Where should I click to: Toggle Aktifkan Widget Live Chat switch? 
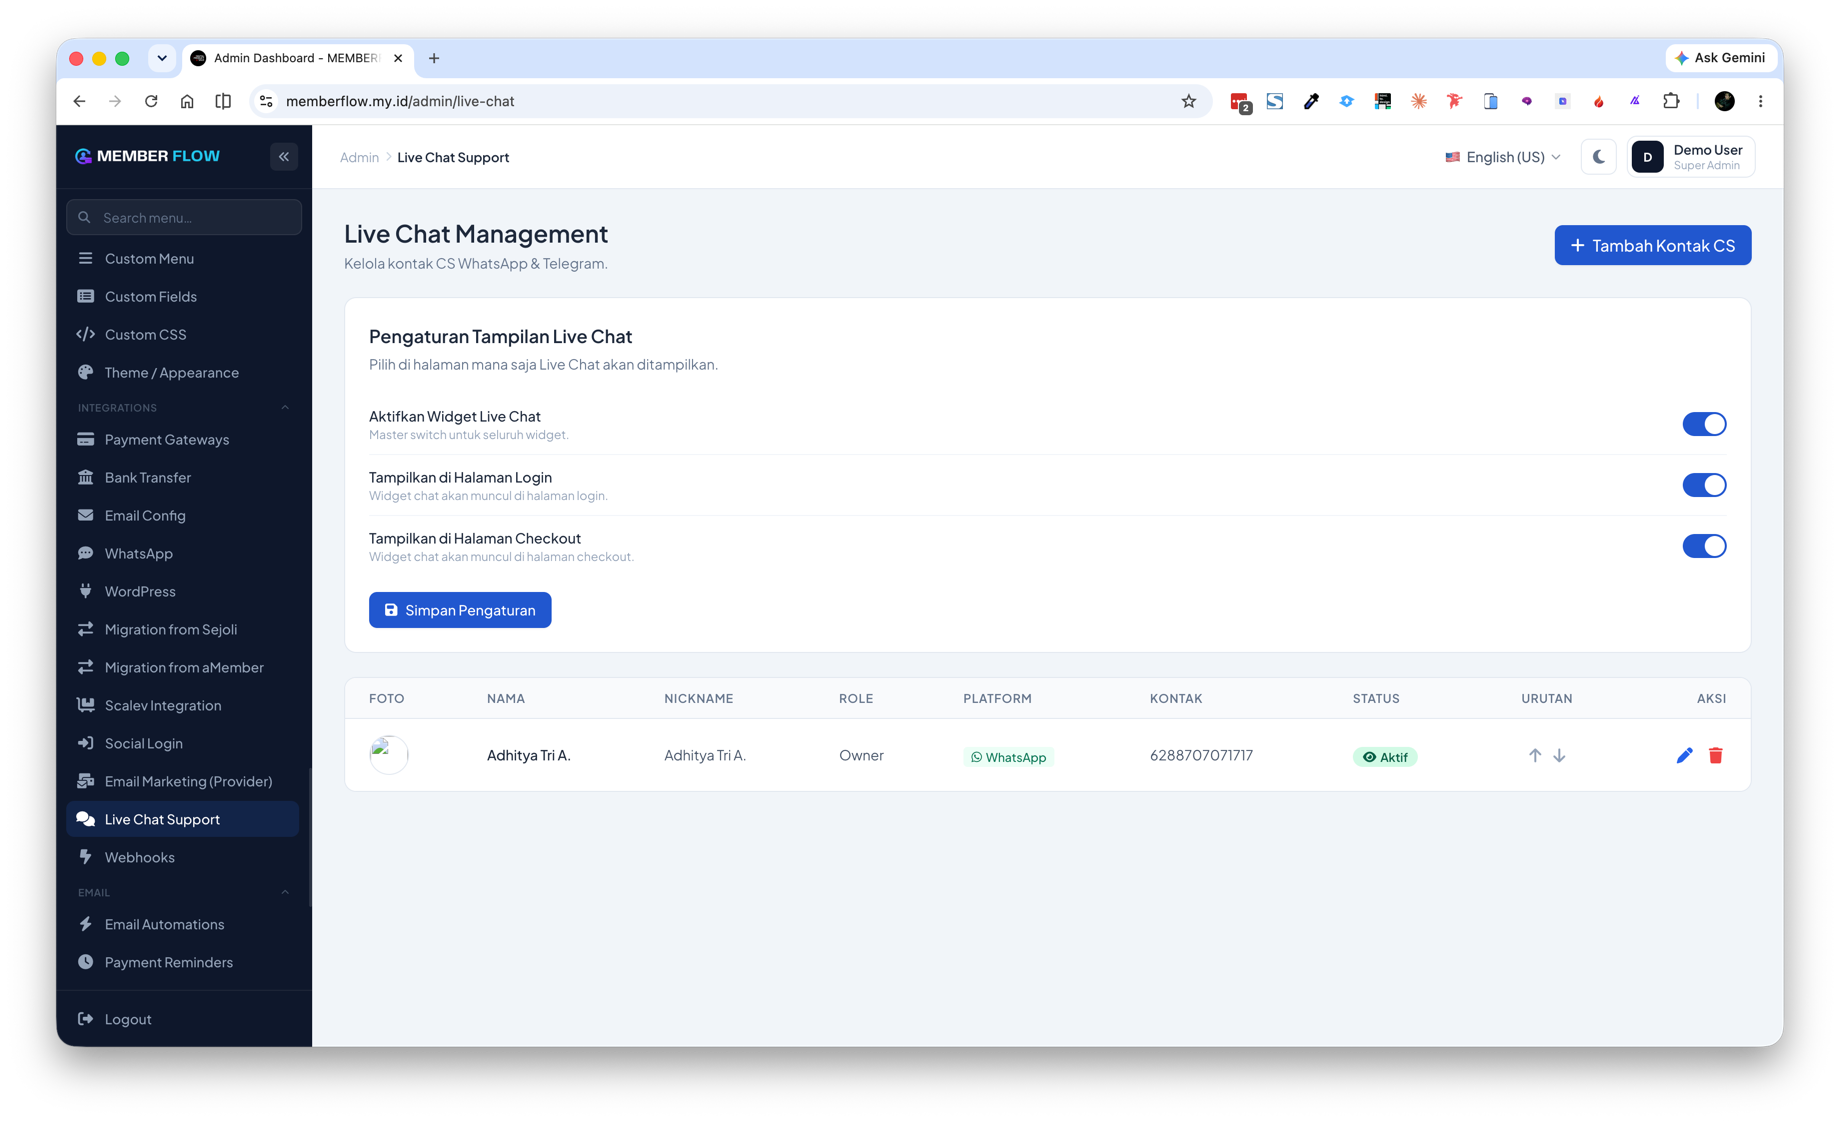click(1704, 424)
